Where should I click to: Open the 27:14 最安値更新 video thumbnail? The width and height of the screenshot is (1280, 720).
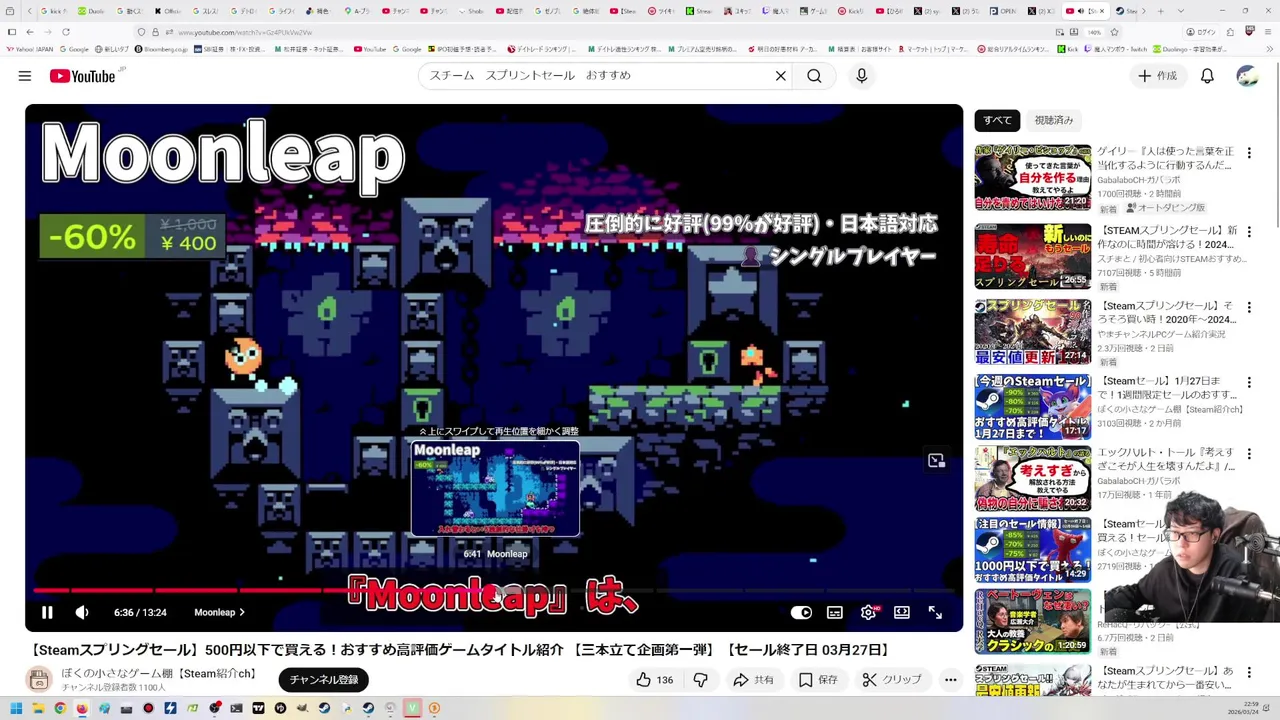1033,331
